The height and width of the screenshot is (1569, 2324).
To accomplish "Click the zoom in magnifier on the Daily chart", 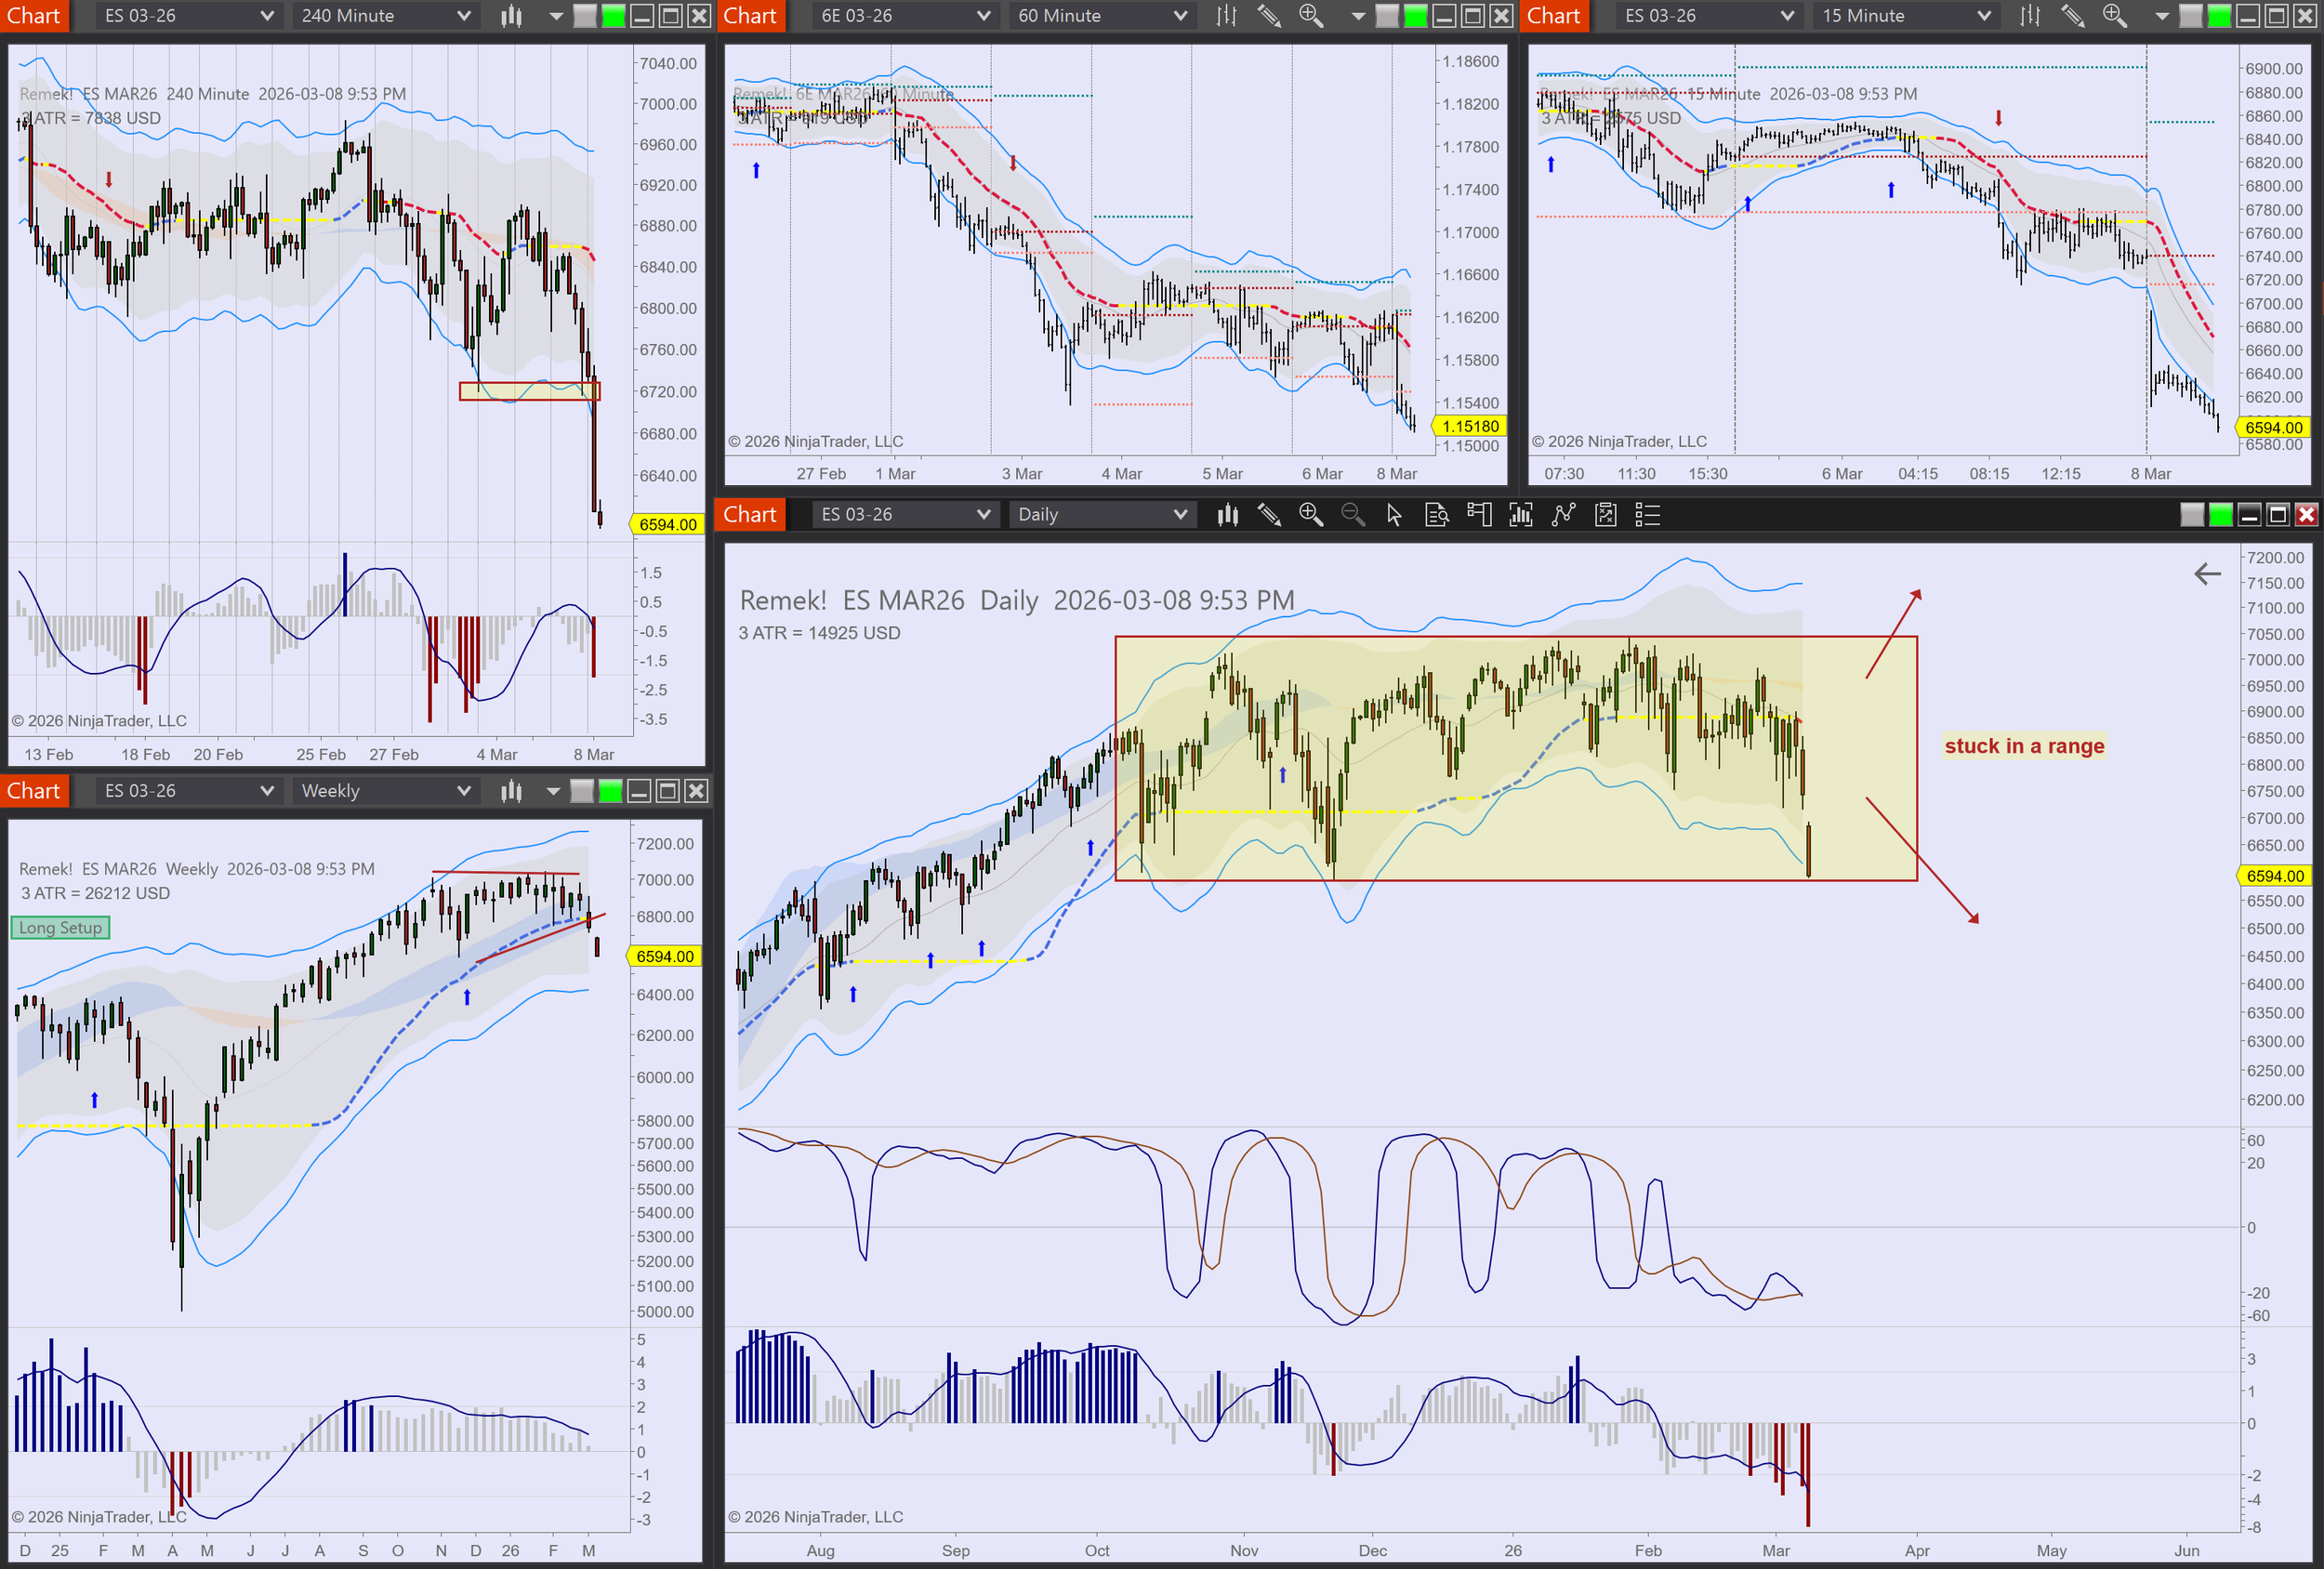I will click(x=1310, y=515).
